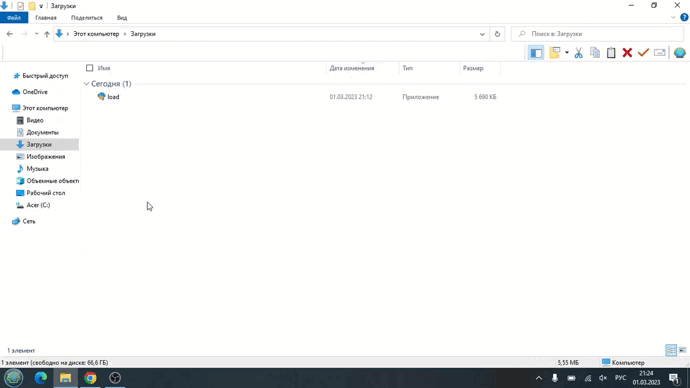Sort by the Дата изменения column header
690x388 pixels.
click(352, 68)
